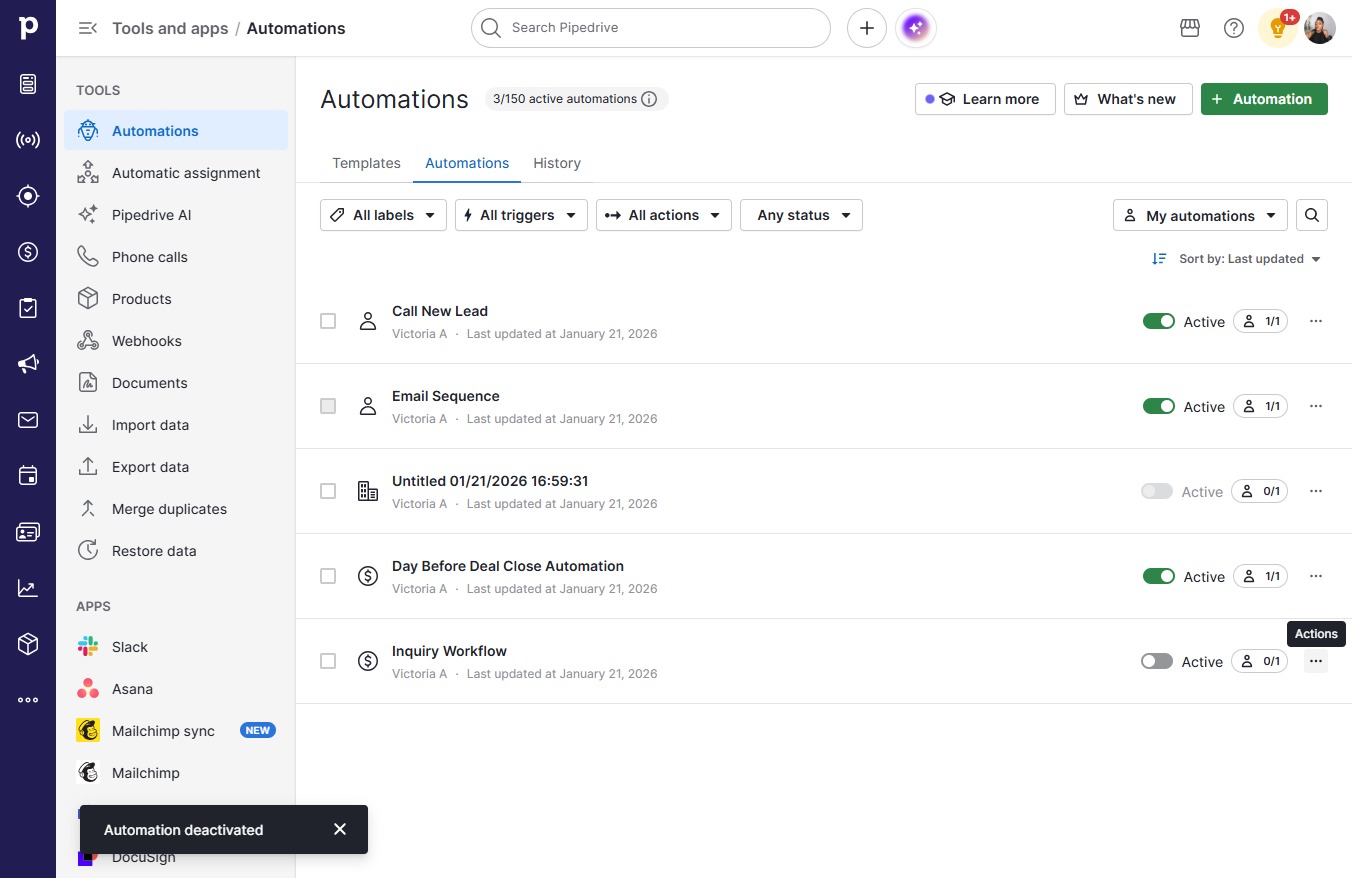Open Mail envelope icon in nav rail
This screenshot has height=878, width=1352.
pos(28,420)
